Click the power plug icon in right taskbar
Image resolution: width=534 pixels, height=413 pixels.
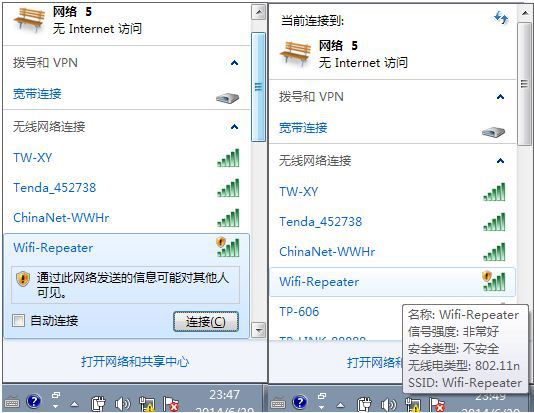pyautogui.click(x=365, y=404)
